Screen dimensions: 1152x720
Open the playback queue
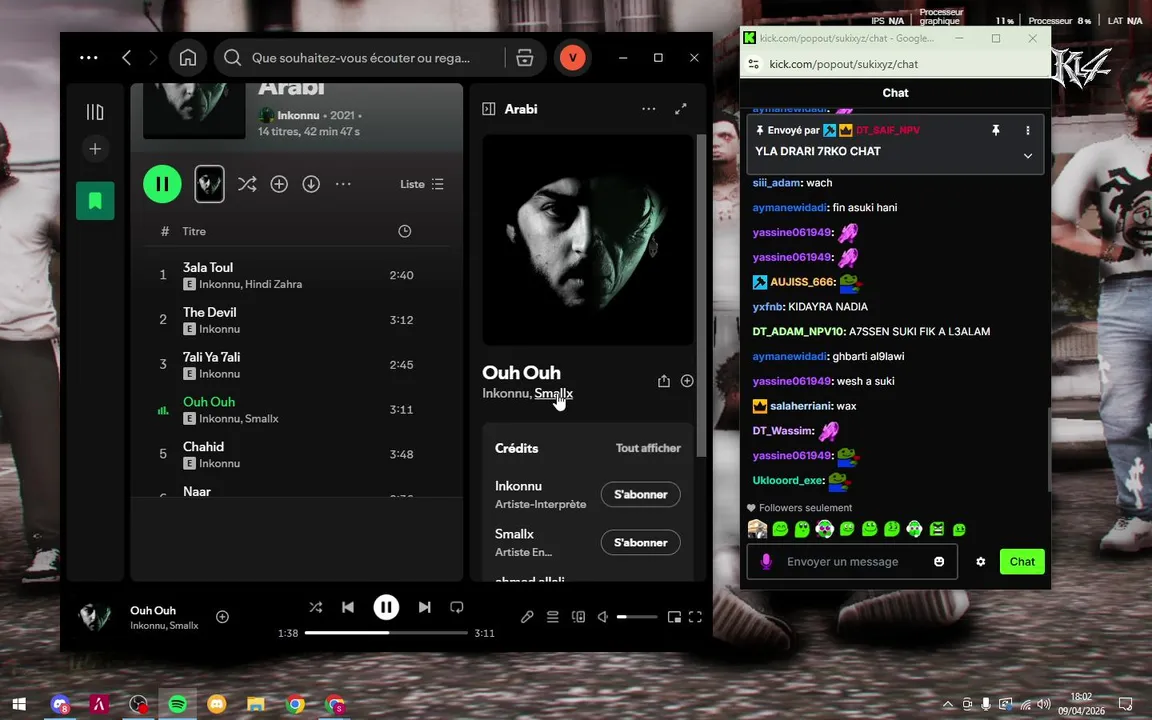click(x=552, y=617)
